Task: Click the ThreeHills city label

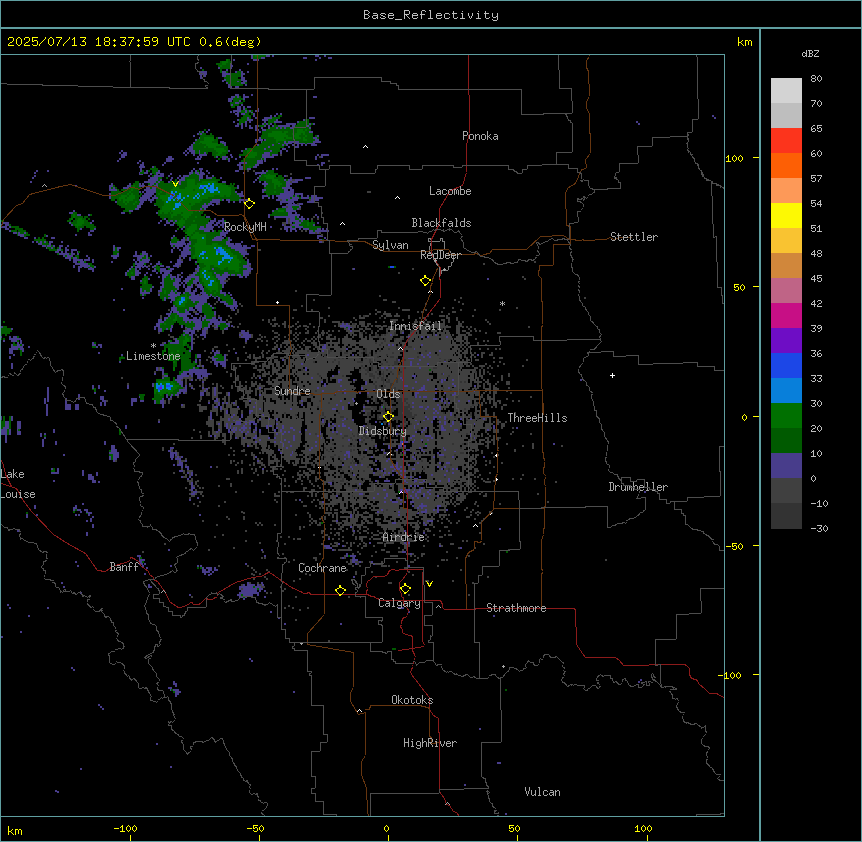Action: pyautogui.click(x=537, y=418)
